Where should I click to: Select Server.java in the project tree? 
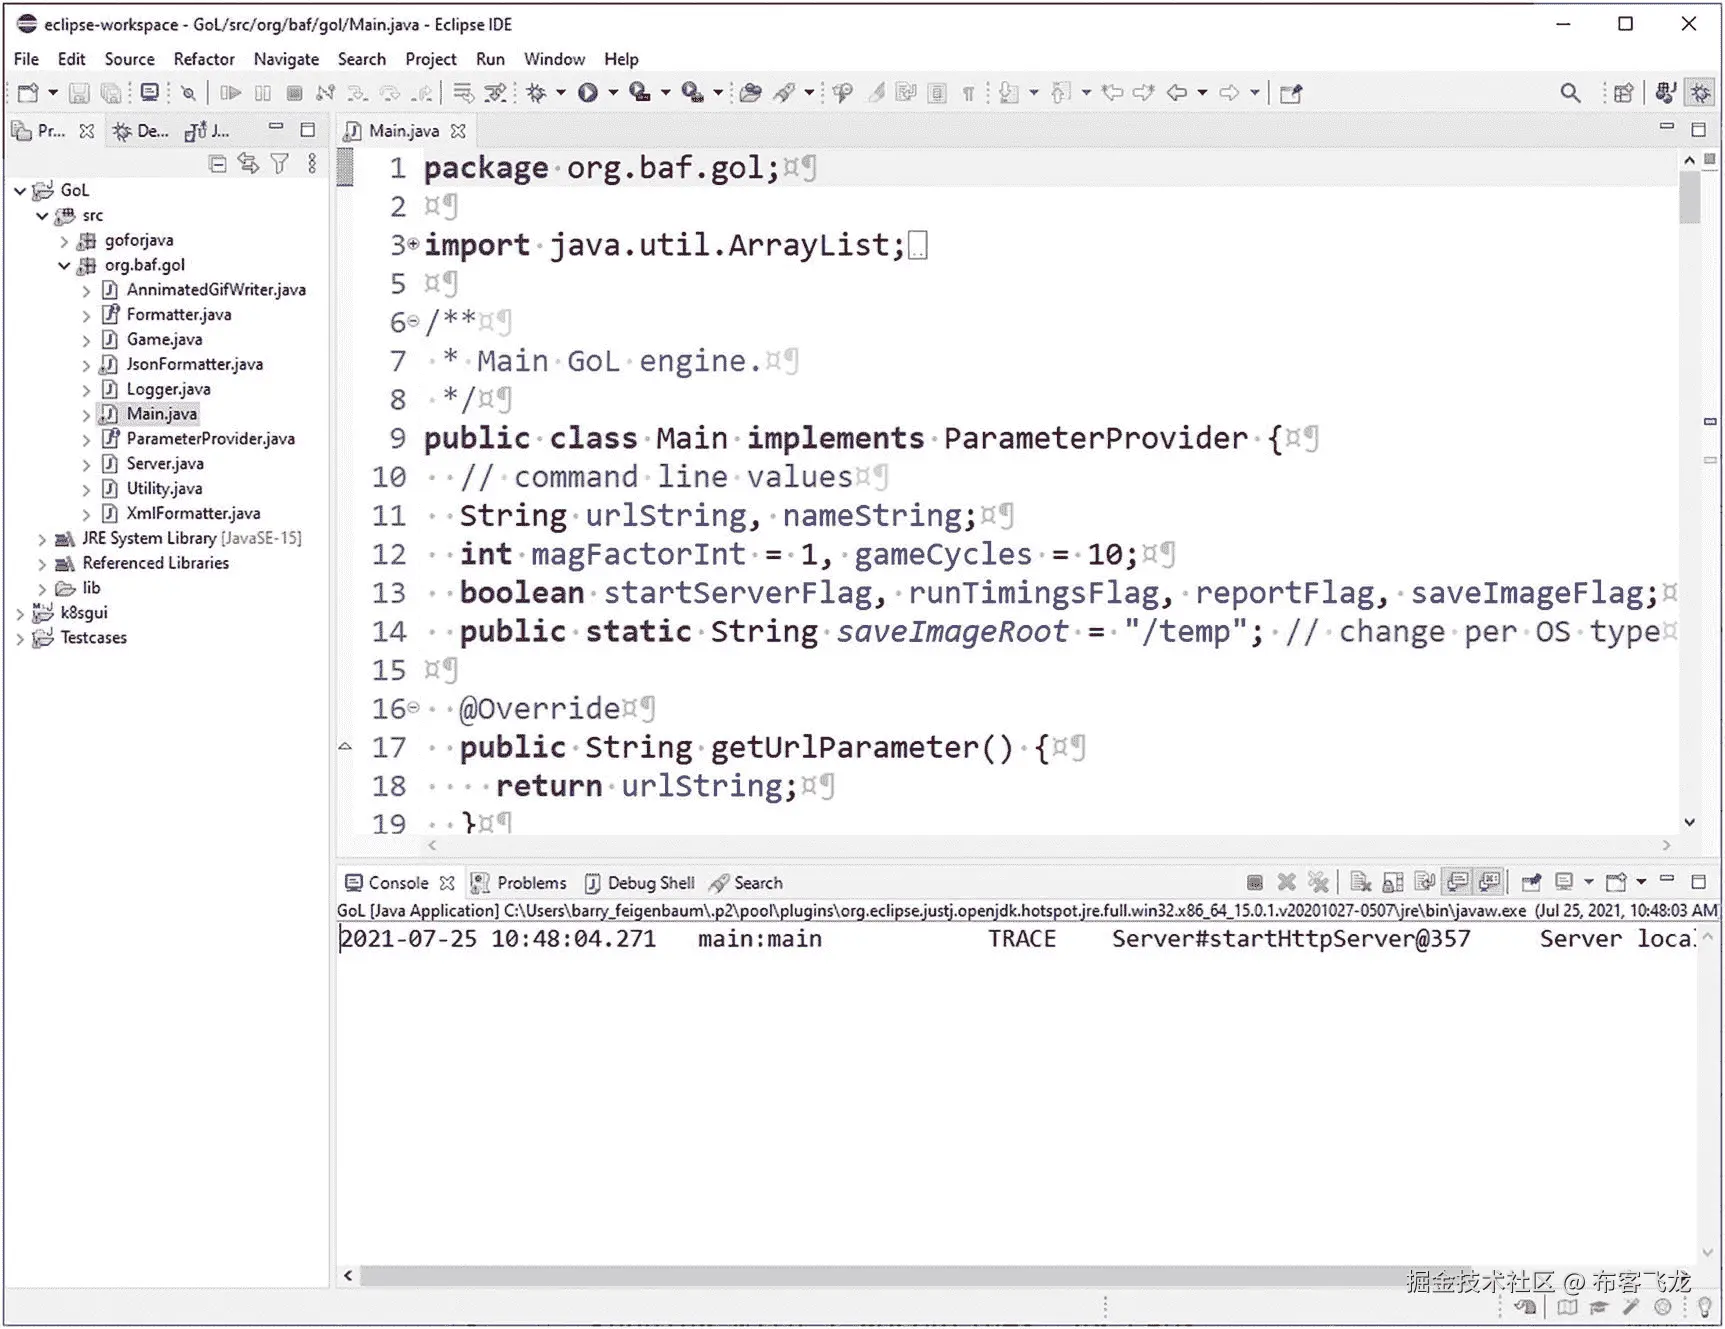click(x=165, y=464)
